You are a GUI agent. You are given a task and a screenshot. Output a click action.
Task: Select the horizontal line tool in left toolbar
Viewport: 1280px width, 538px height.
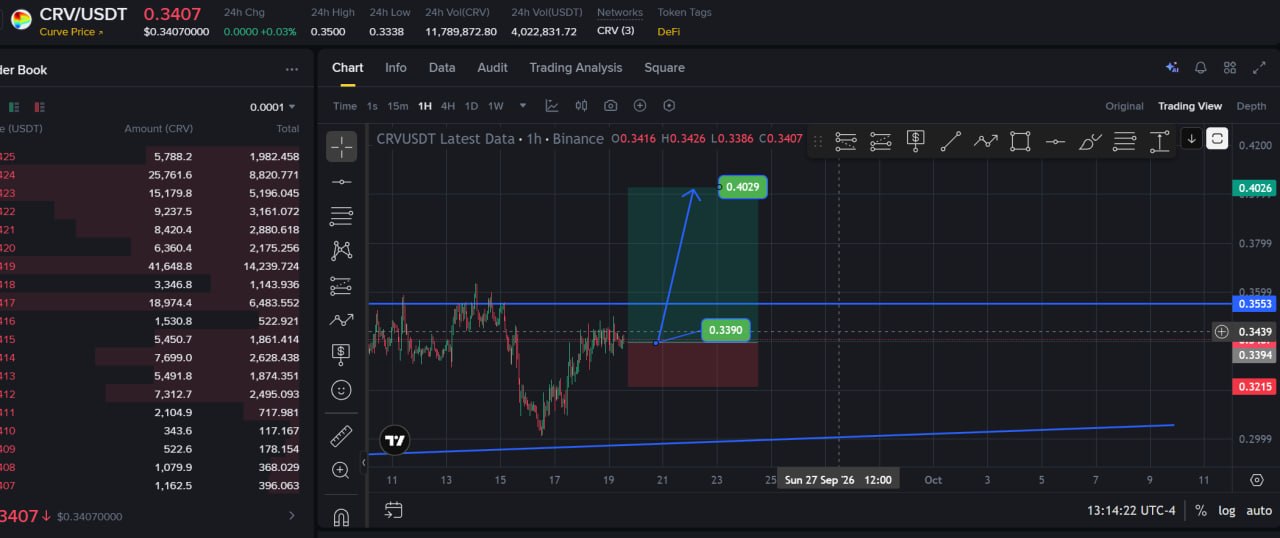342,181
